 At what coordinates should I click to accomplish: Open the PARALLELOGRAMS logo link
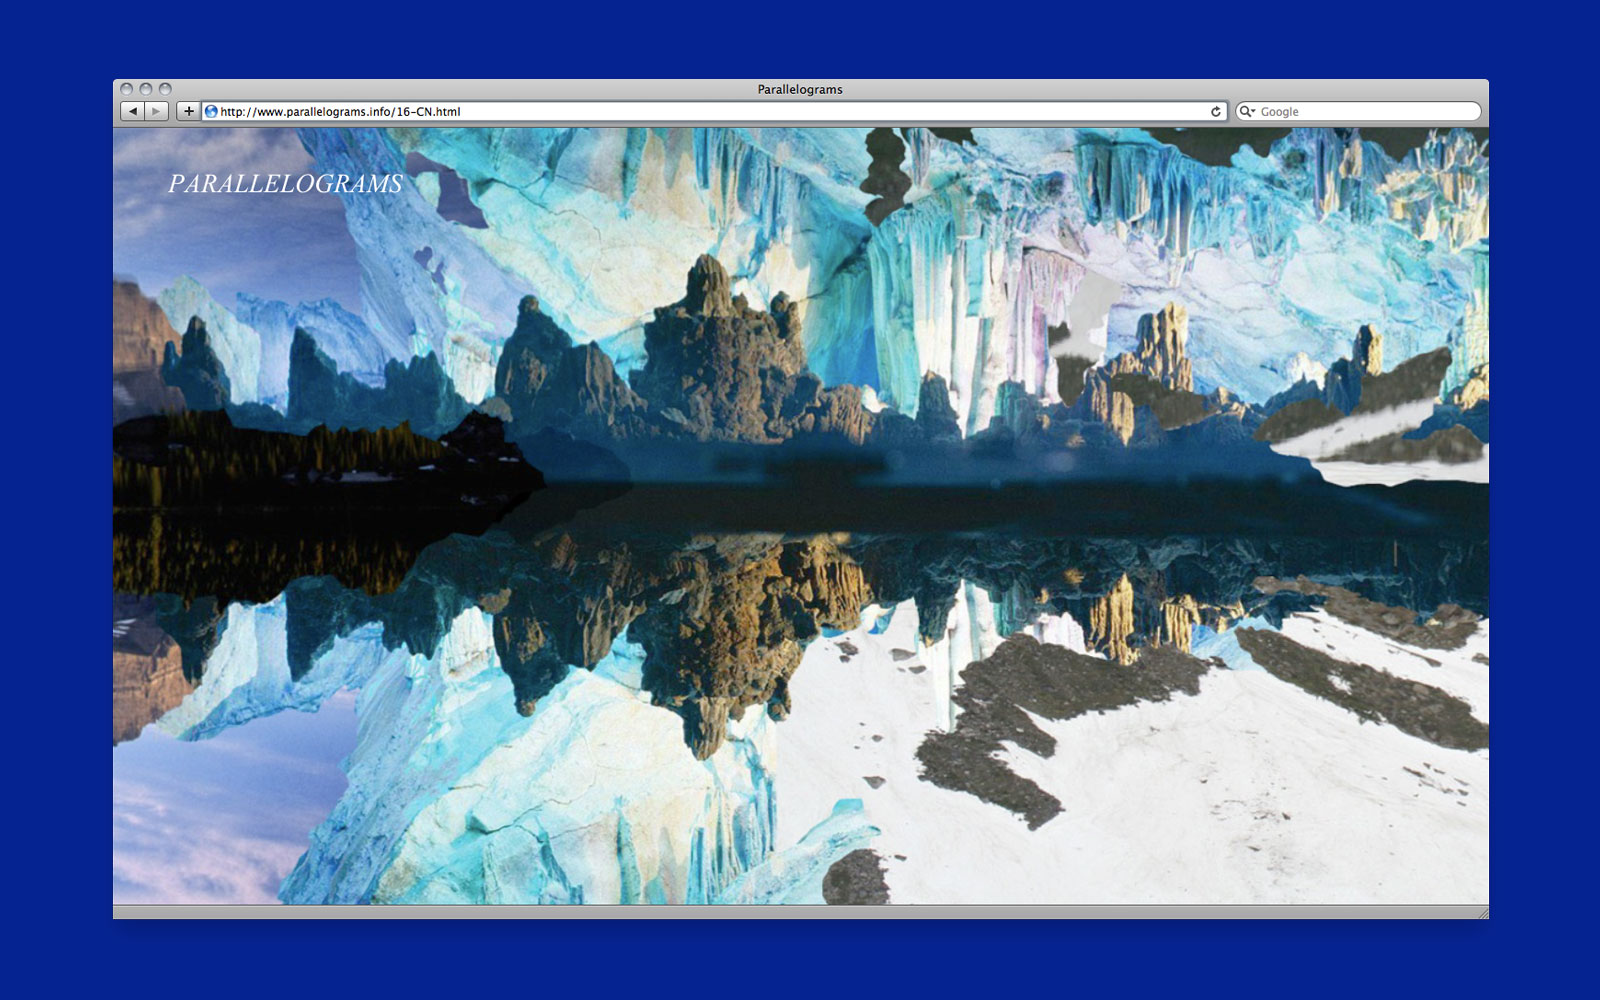click(285, 184)
